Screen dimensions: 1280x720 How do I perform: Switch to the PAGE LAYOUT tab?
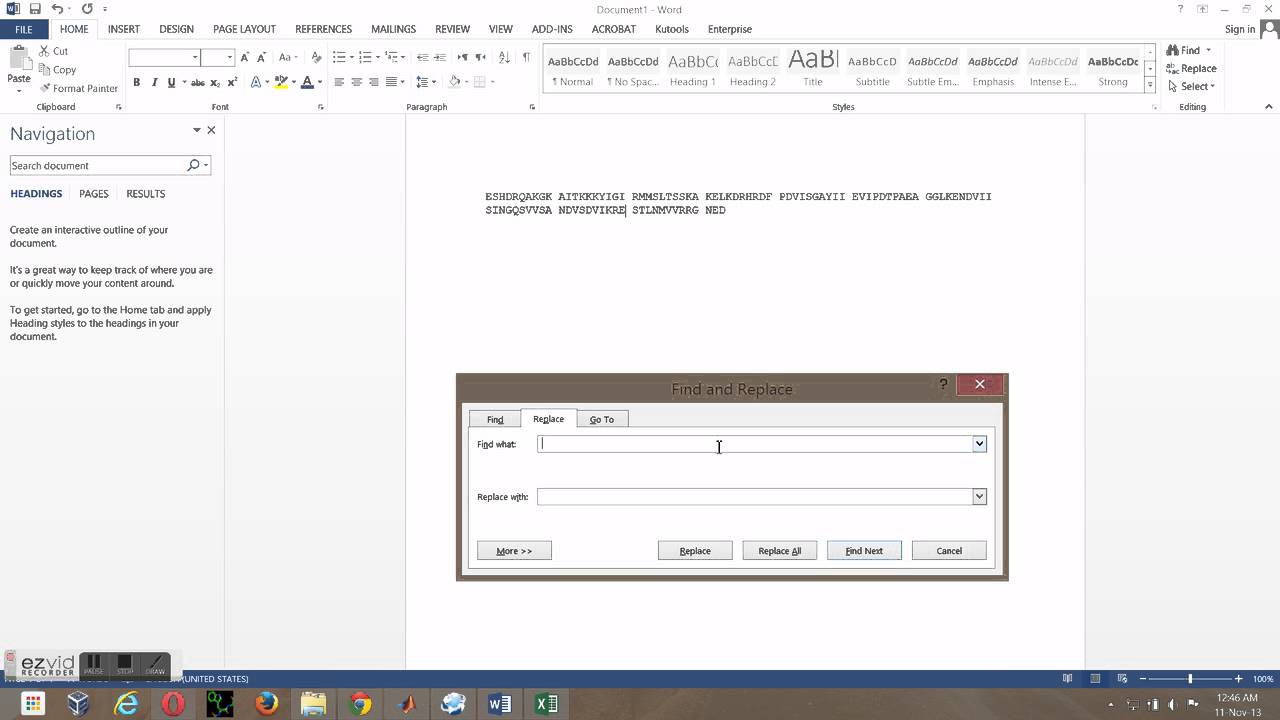point(244,29)
